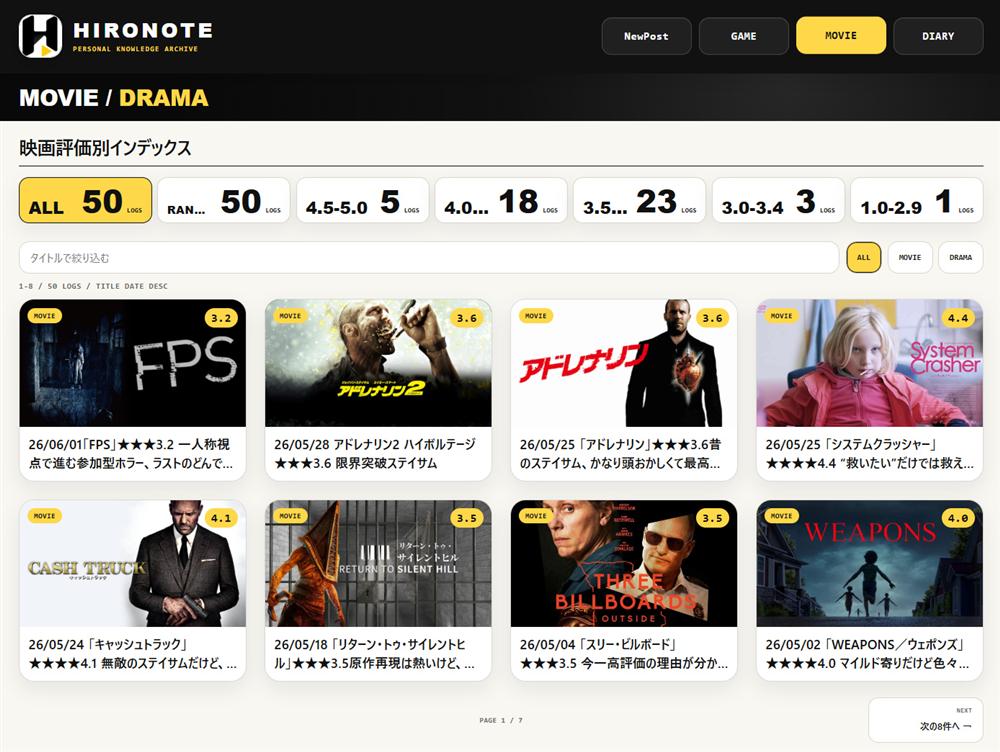Filter by the 3.5... rating with 23 logs
Viewport: 1000px width, 752px height.
click(640, 200)
